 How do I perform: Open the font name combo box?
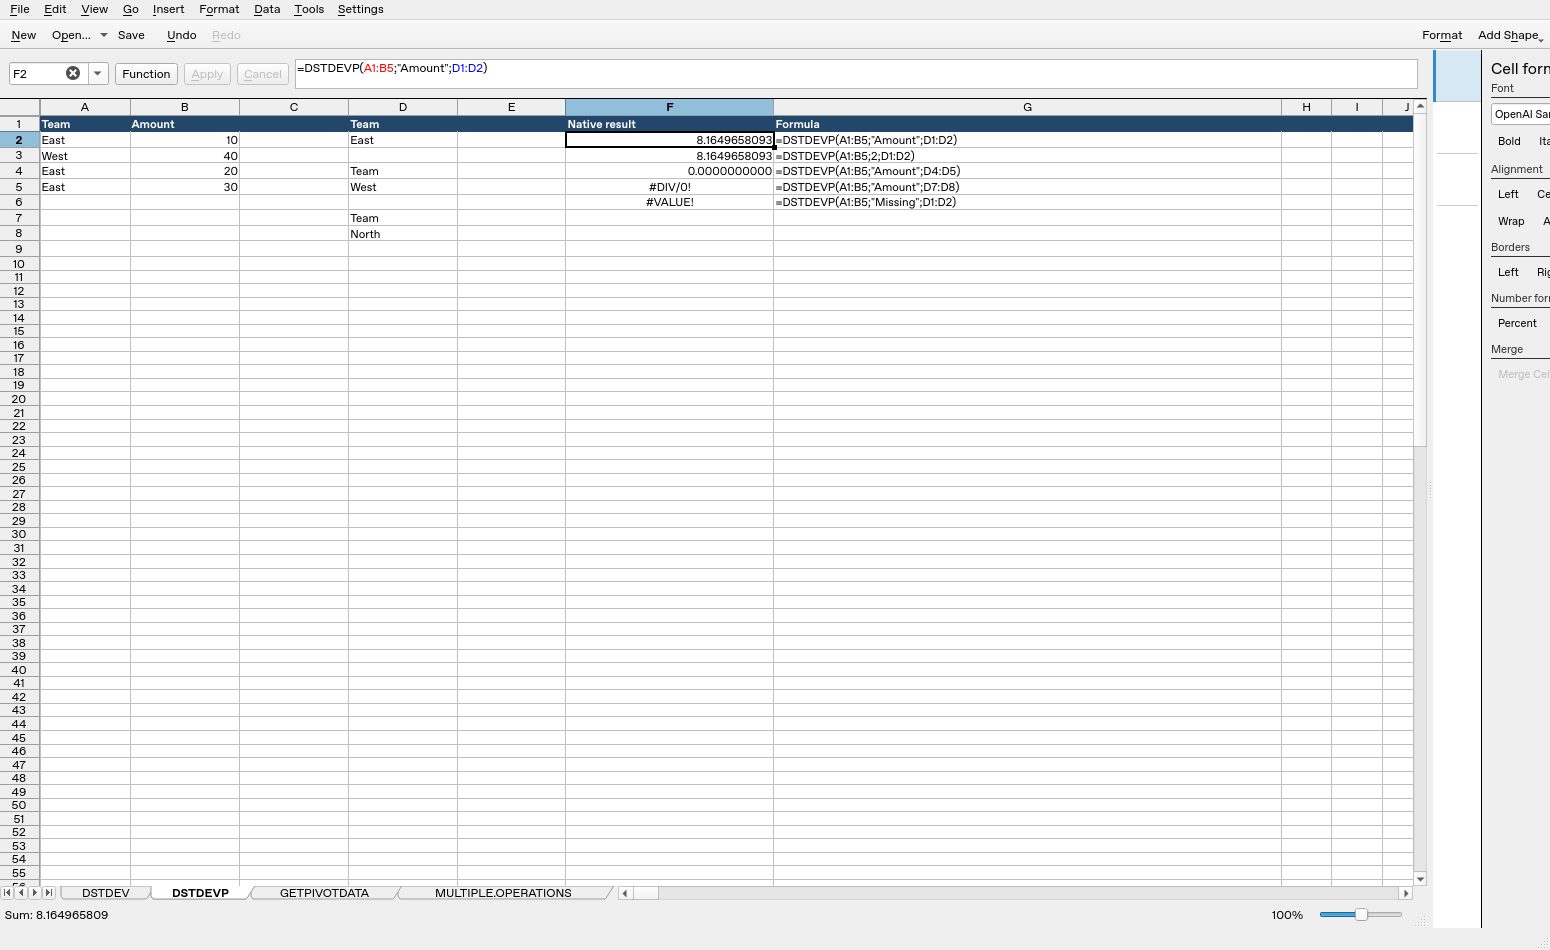click(x=1521, y=114)
